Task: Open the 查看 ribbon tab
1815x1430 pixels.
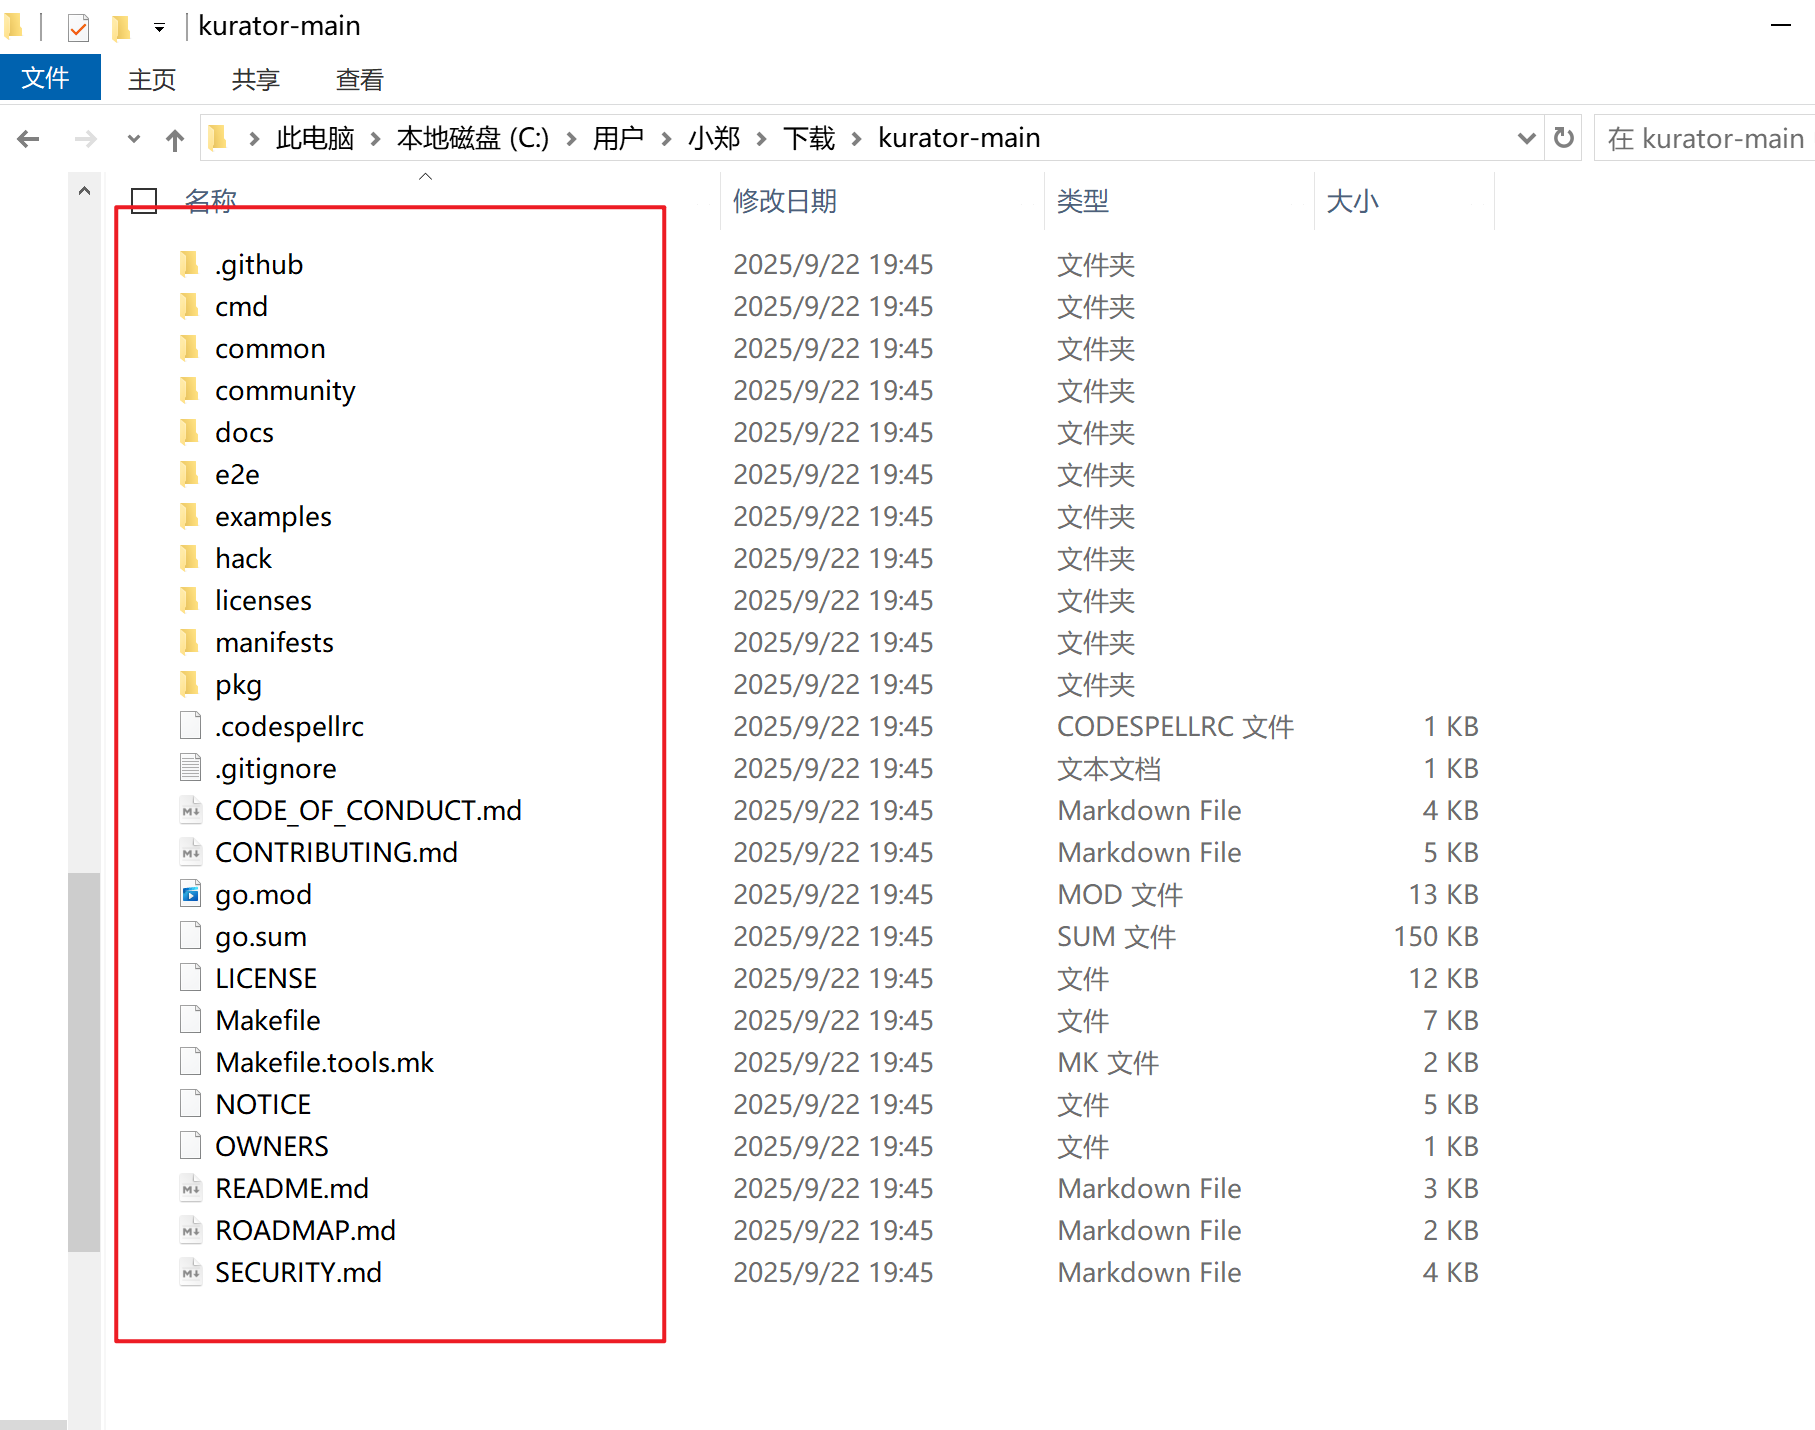Action: coord(360,79)
